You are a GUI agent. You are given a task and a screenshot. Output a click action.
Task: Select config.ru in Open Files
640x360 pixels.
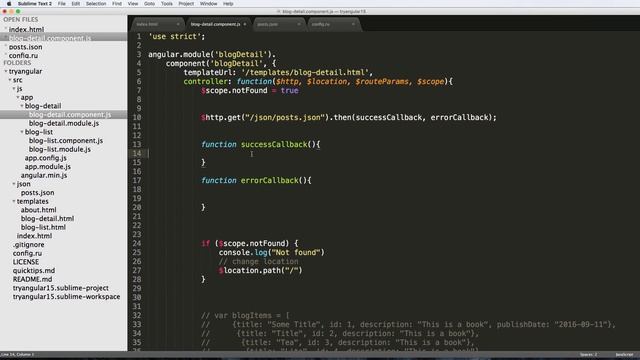coord(23,56)
